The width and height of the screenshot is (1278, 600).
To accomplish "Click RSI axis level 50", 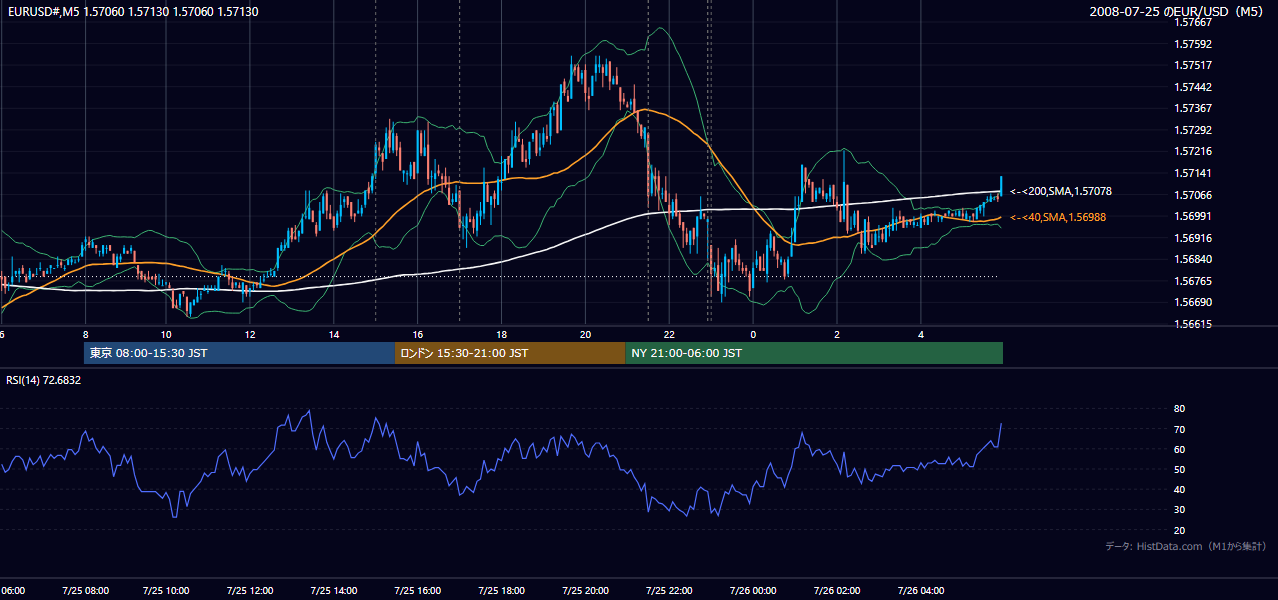I will coord(1179,469).
